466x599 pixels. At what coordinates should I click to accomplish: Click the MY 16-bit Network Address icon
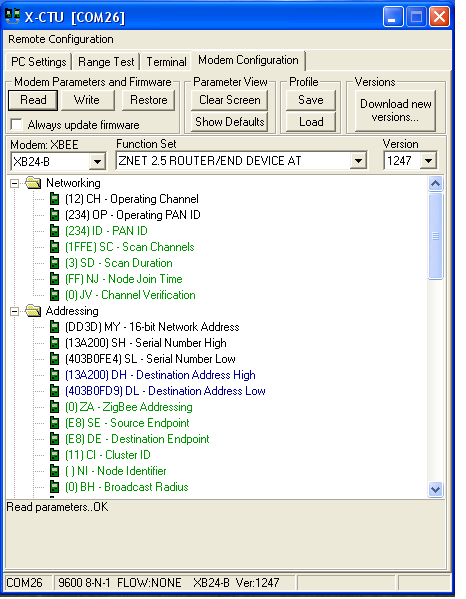pos(55,327)
